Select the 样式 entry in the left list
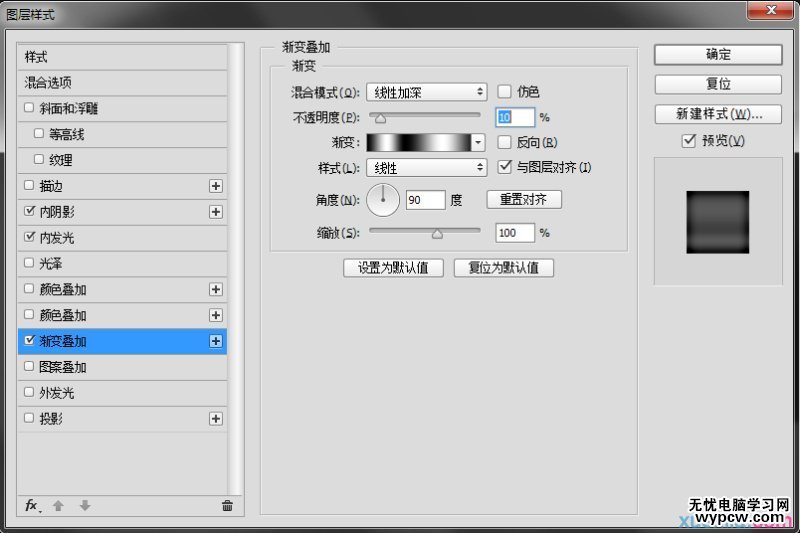 click(x=122, y=57)
